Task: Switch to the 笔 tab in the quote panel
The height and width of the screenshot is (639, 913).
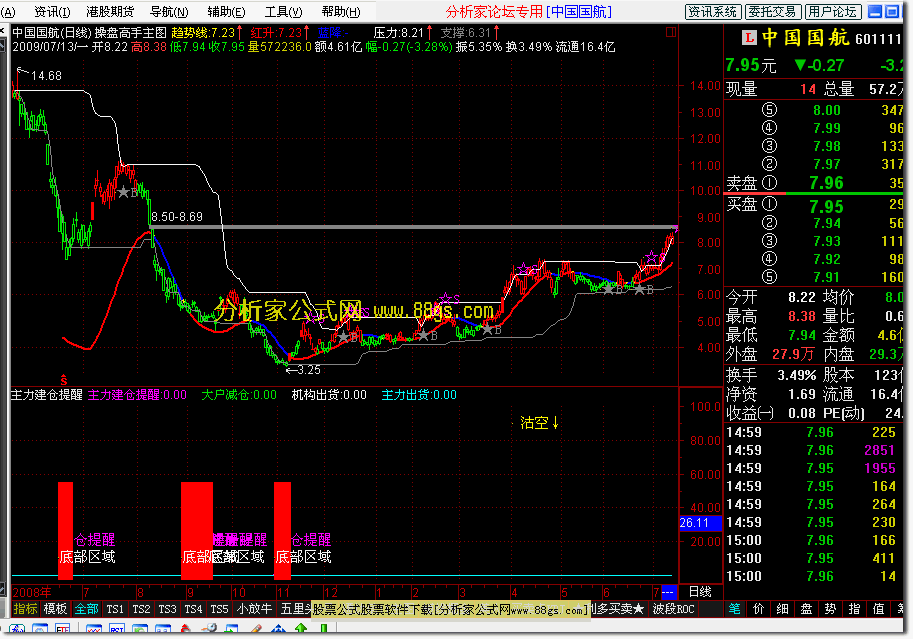Action: click(x=735, y=609)
